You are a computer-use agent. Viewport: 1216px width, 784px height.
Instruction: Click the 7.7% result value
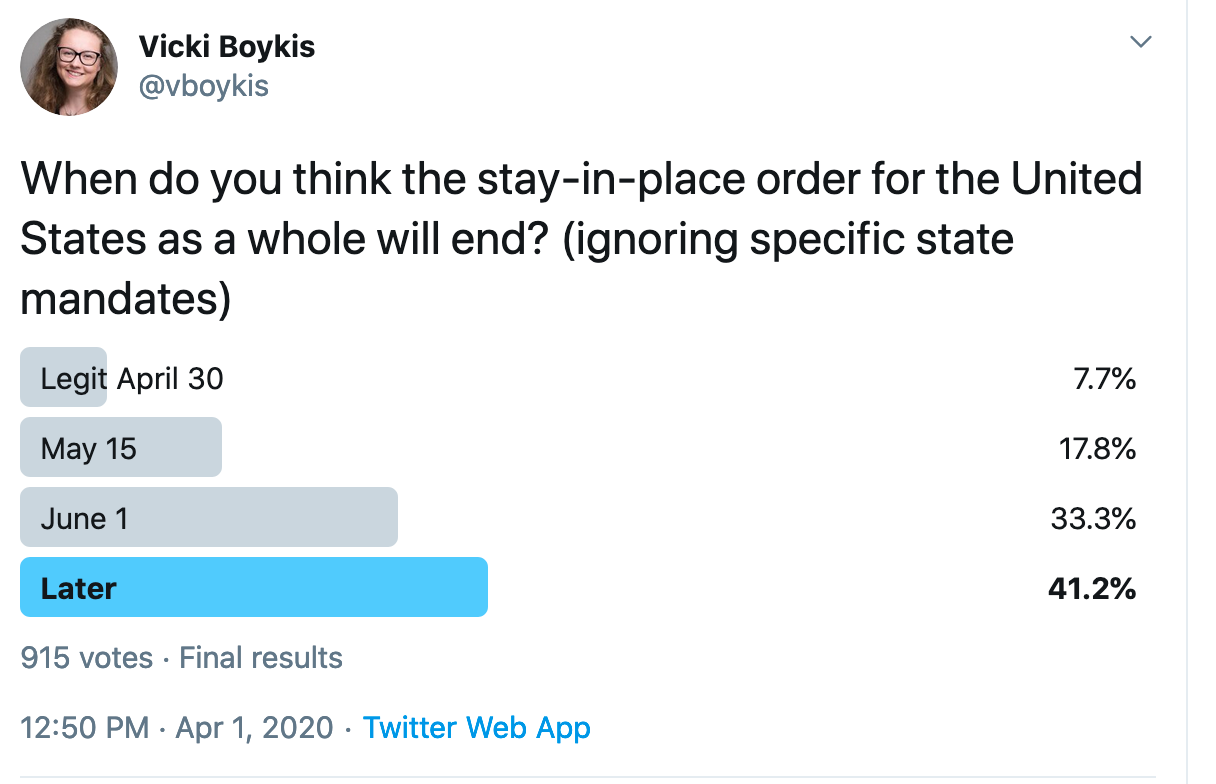pyautogui.click(x=1103, y=379)
